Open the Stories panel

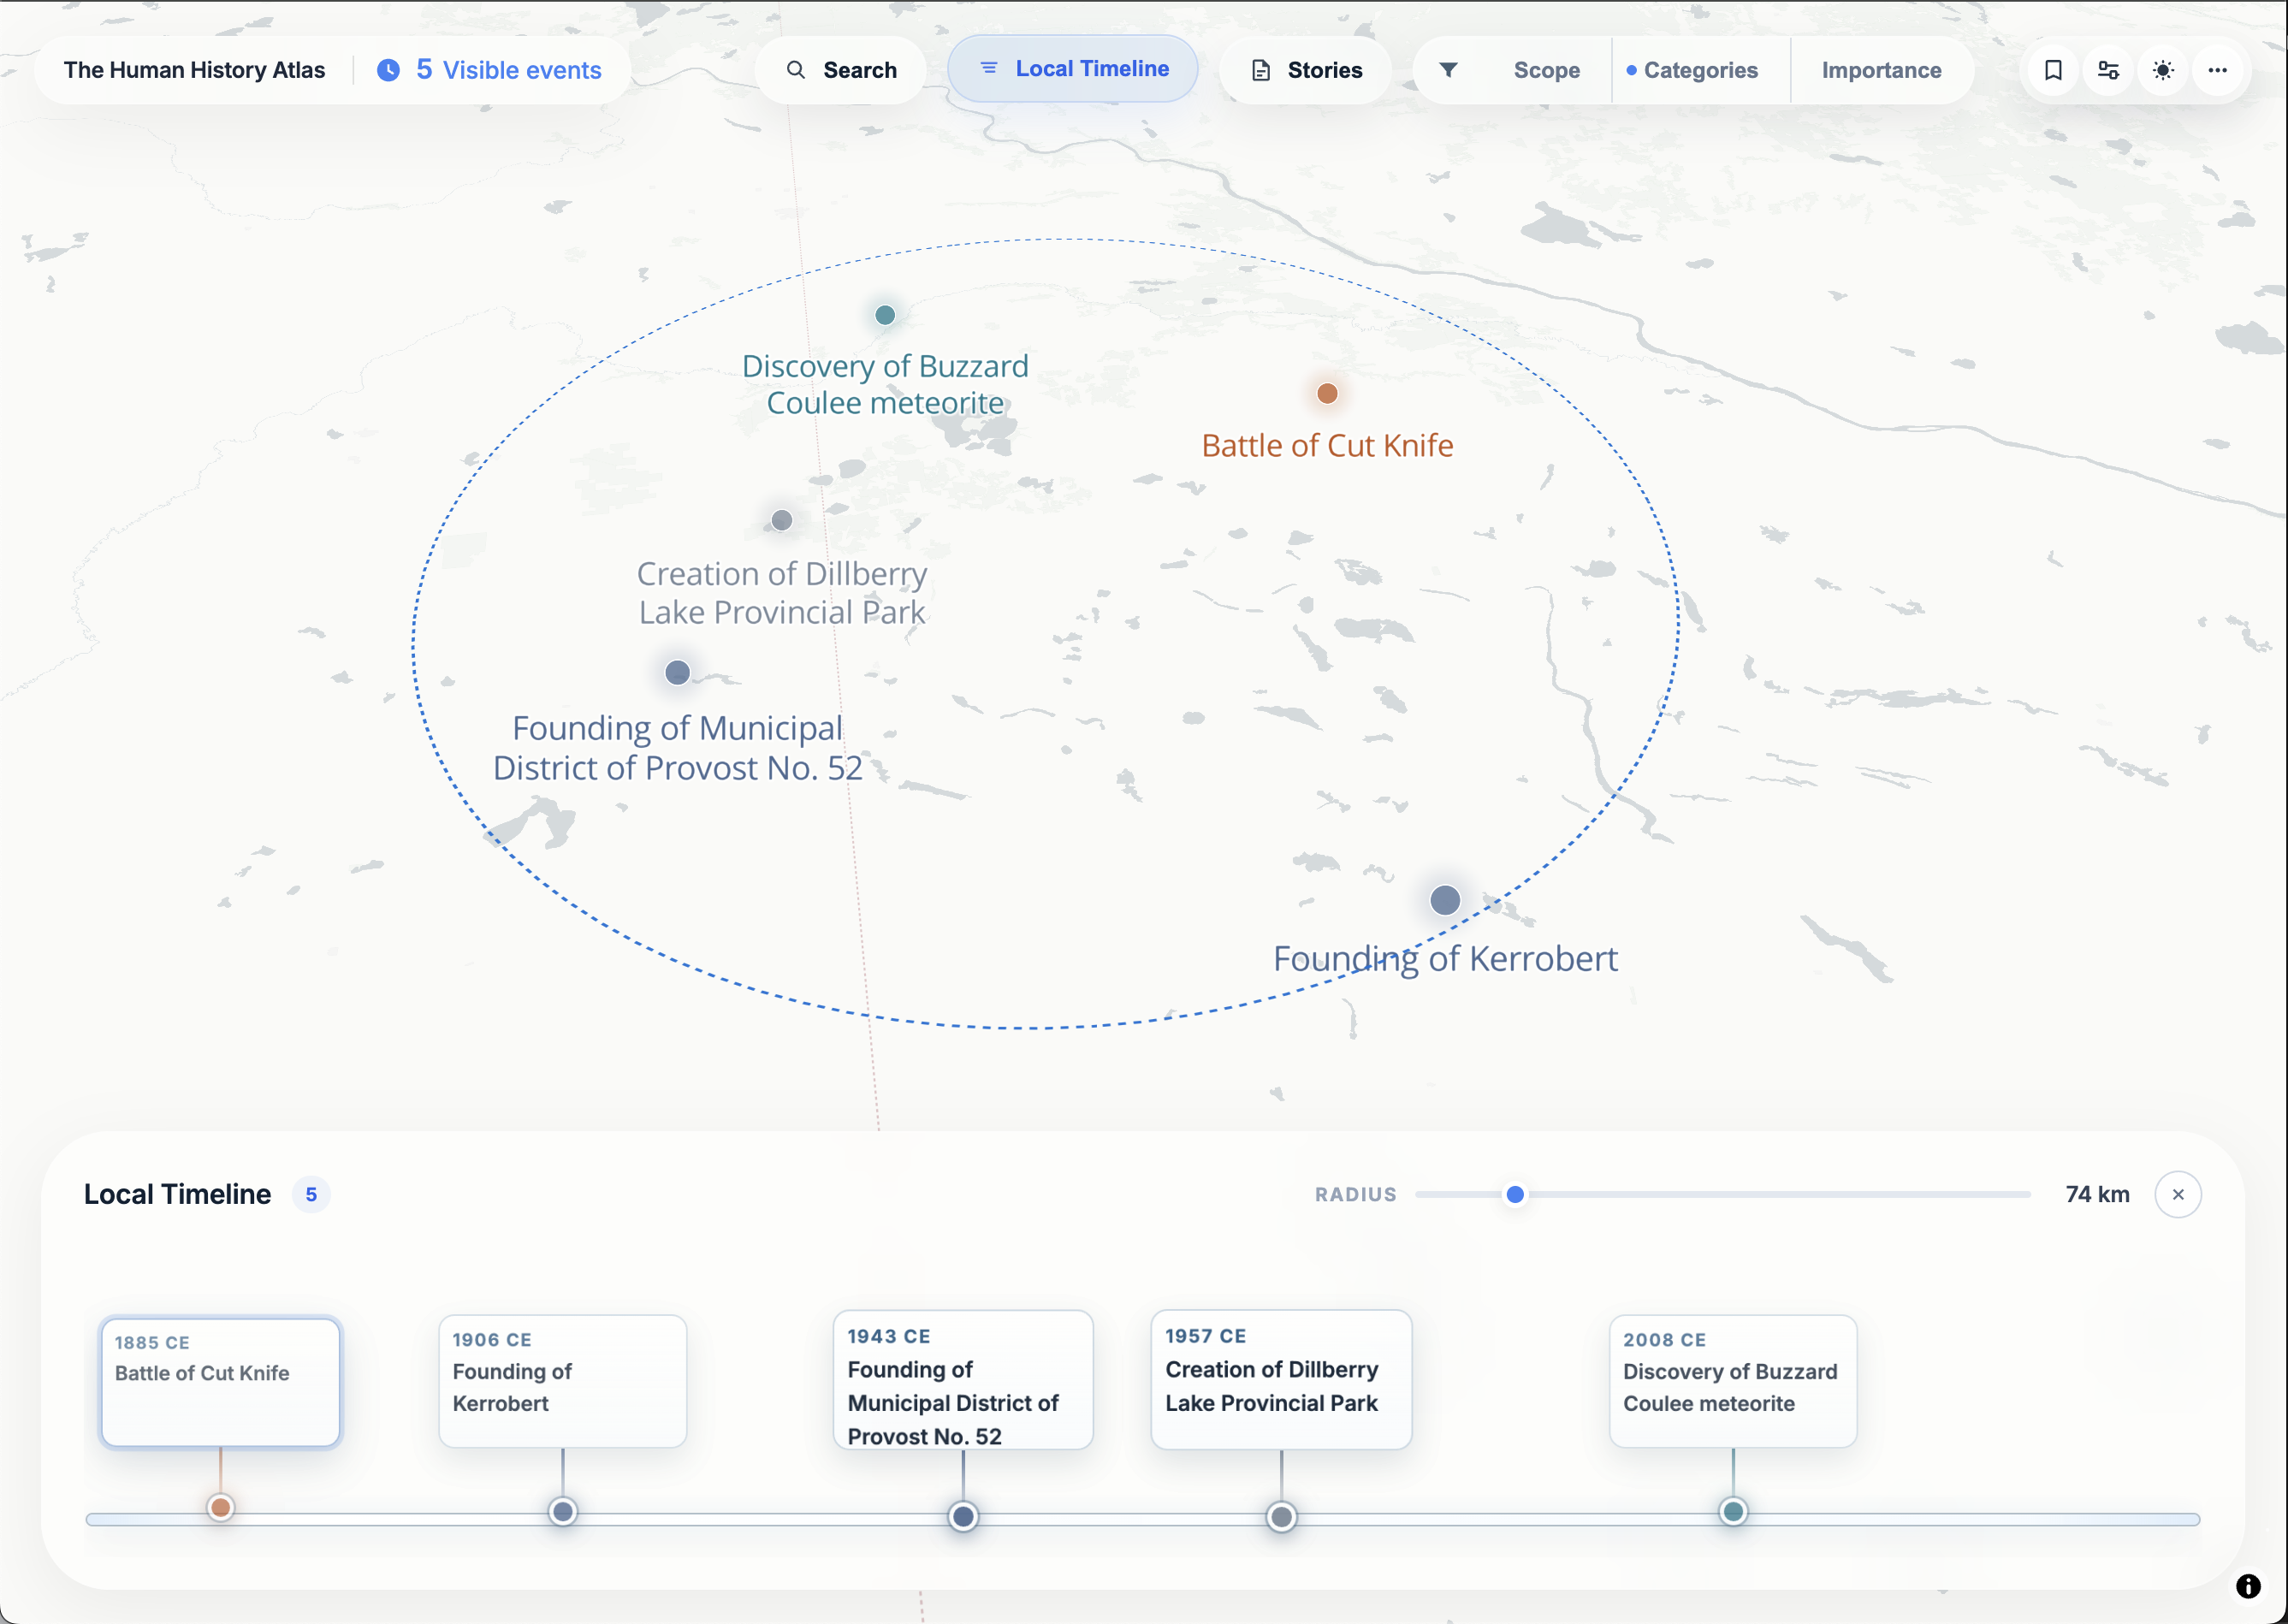click(1306, 70)
